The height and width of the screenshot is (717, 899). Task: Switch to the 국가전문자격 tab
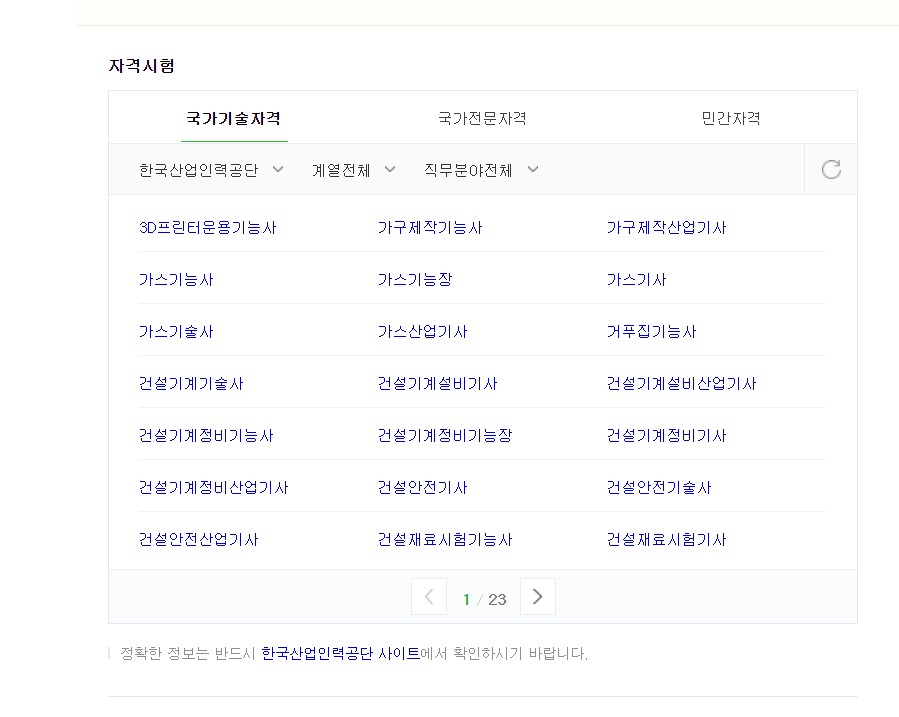point(482,119)
